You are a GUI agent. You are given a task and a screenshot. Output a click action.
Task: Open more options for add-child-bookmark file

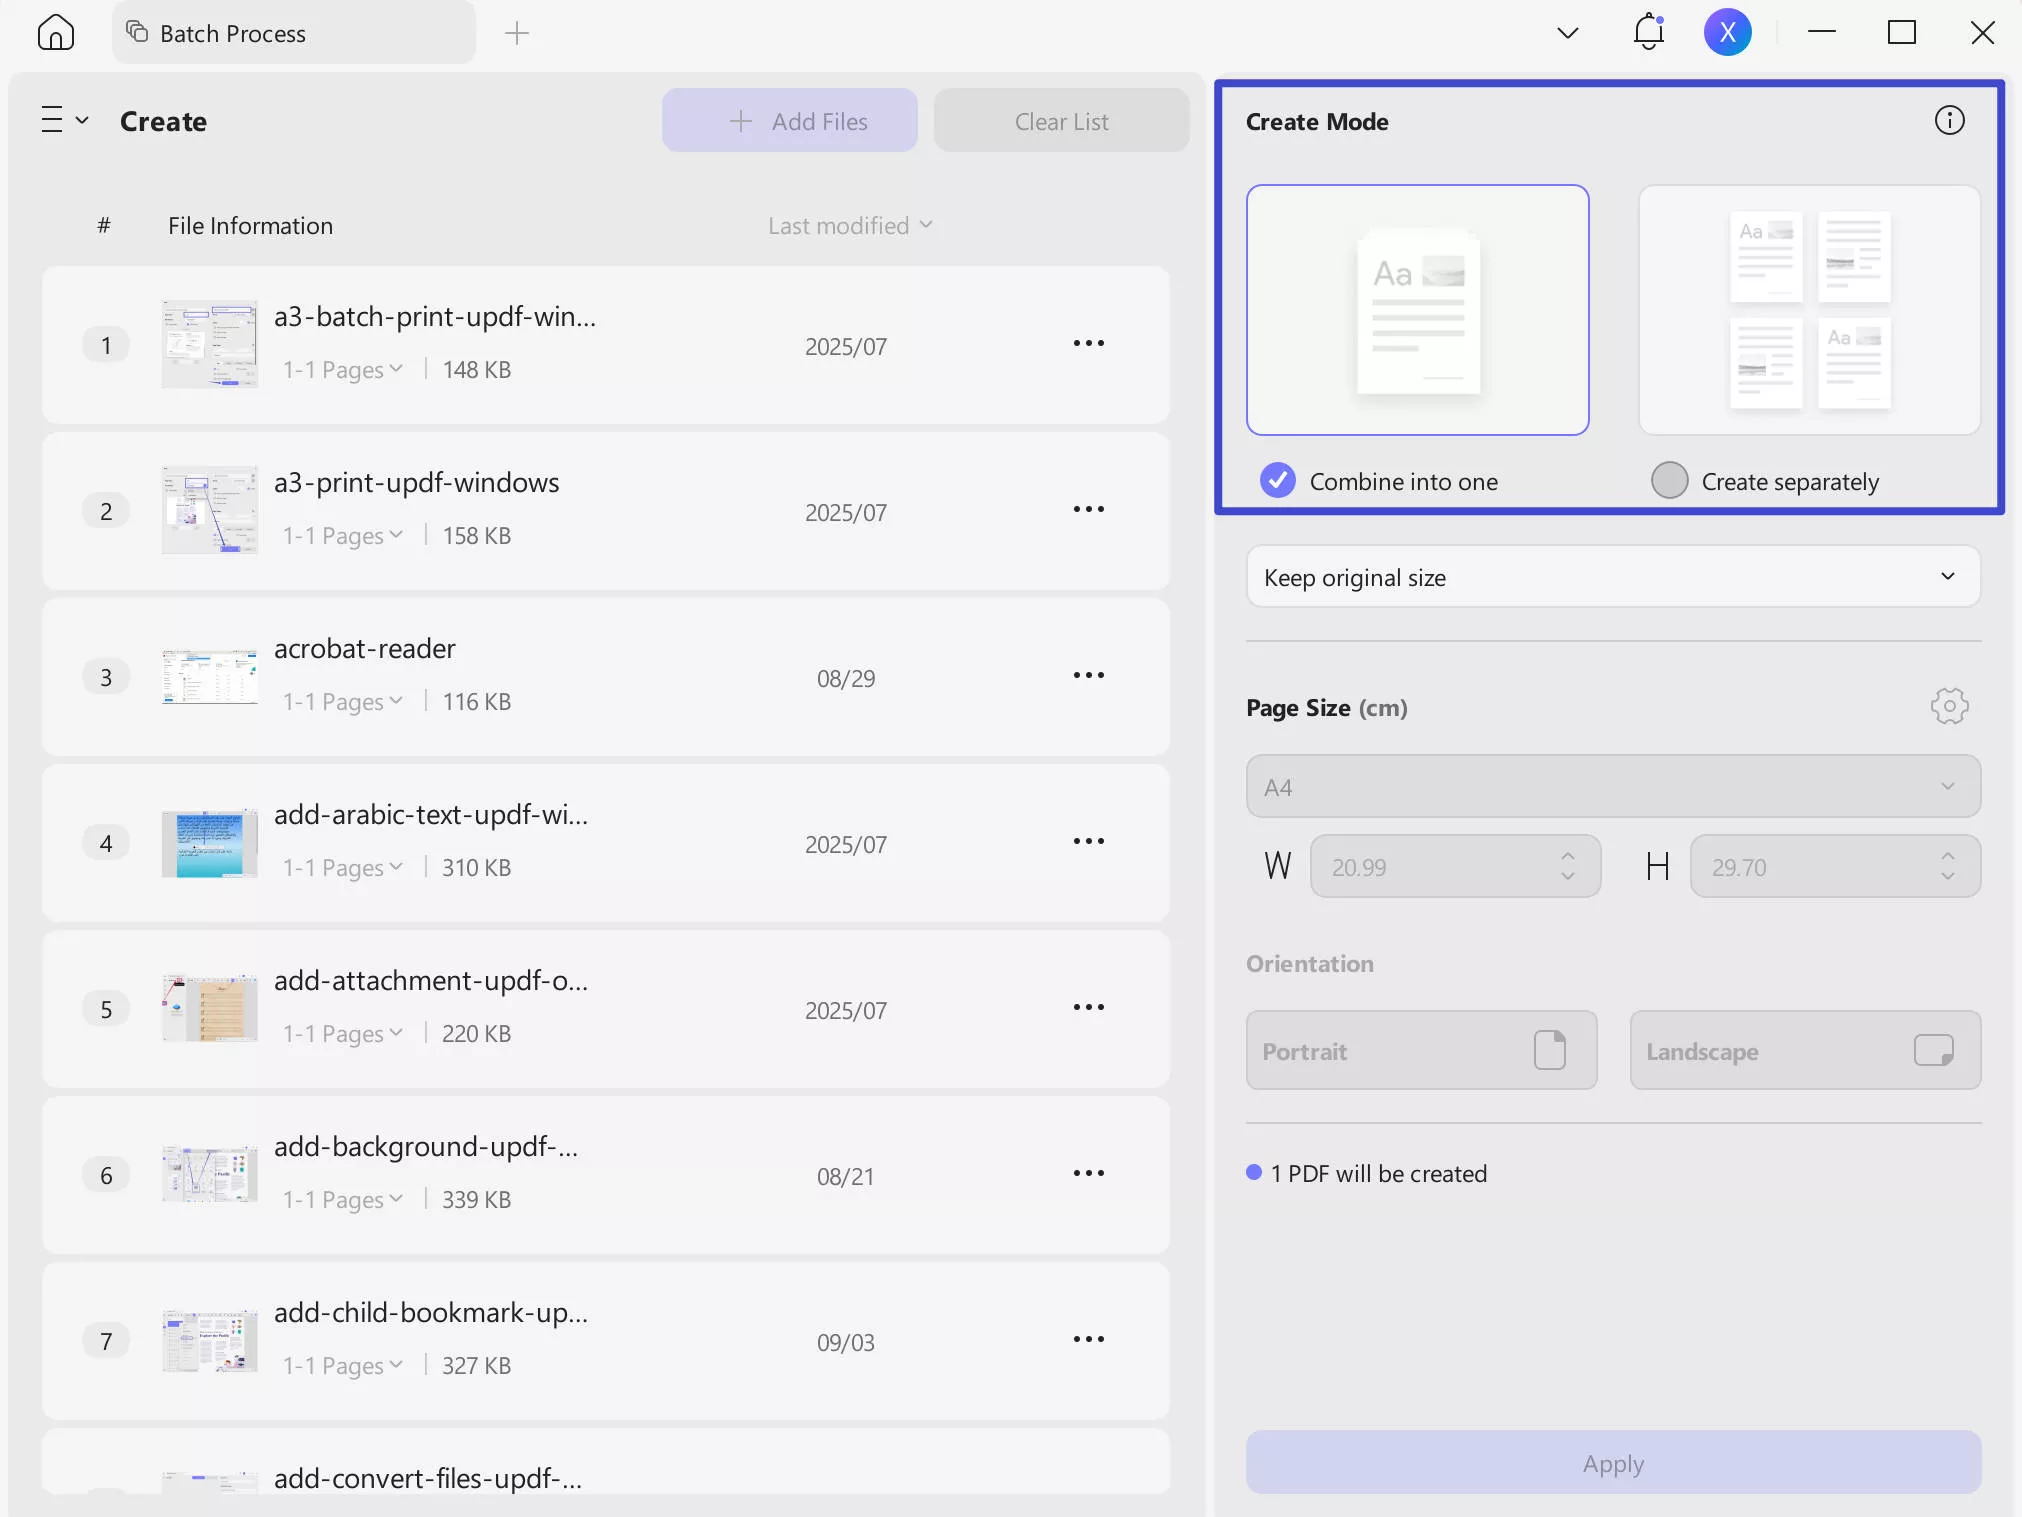(x=1089, y=1340)
